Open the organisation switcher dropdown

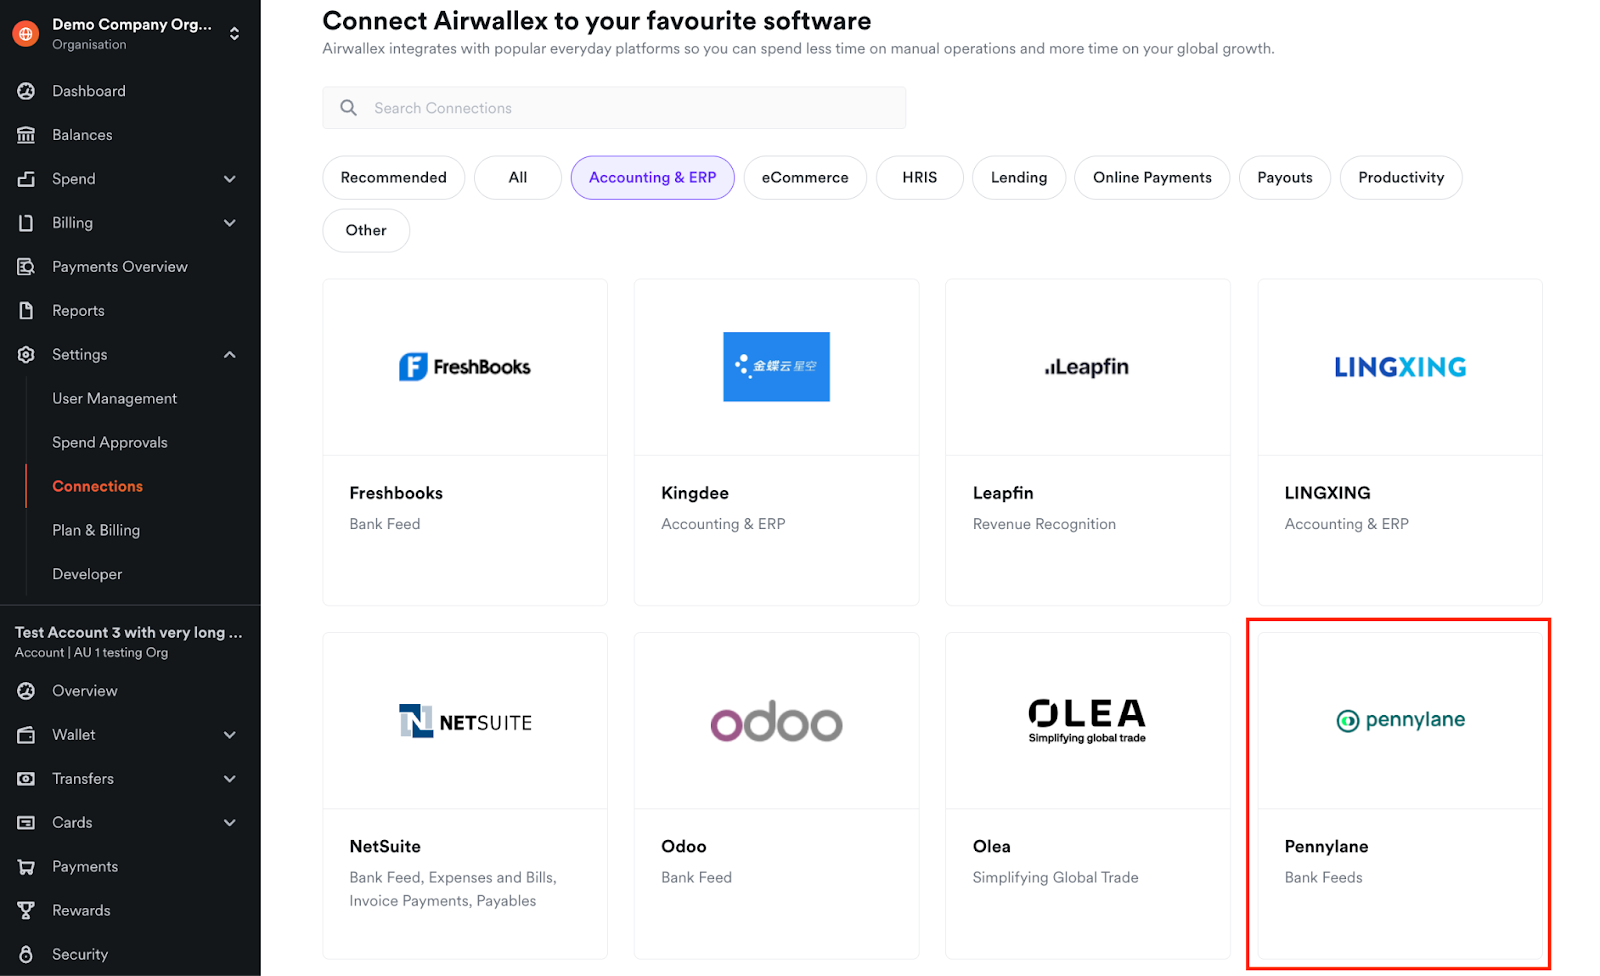pos(234,34)
